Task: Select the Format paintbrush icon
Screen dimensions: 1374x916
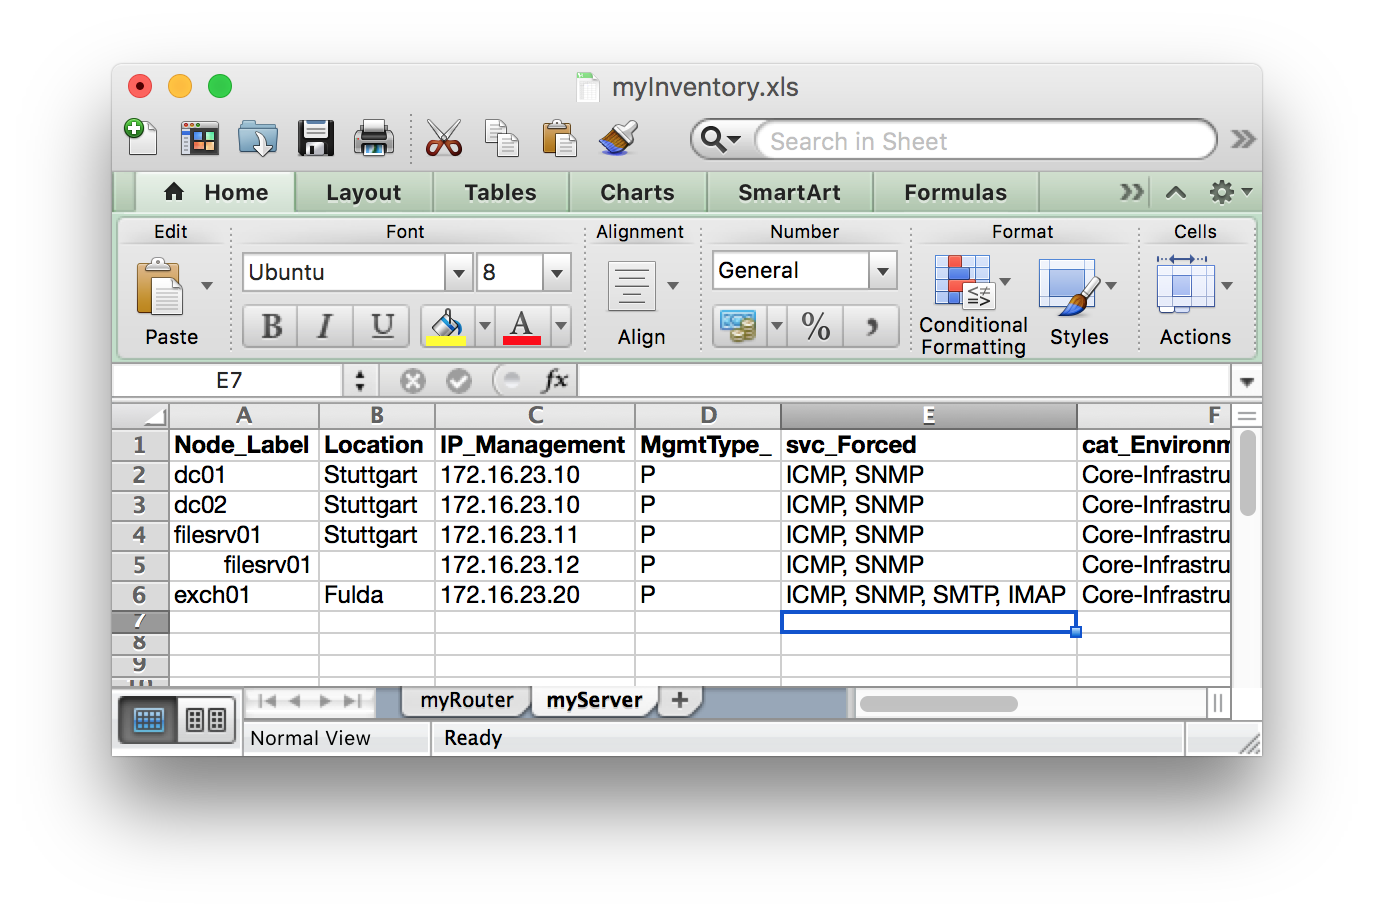Action: click(x=618, y=138)
